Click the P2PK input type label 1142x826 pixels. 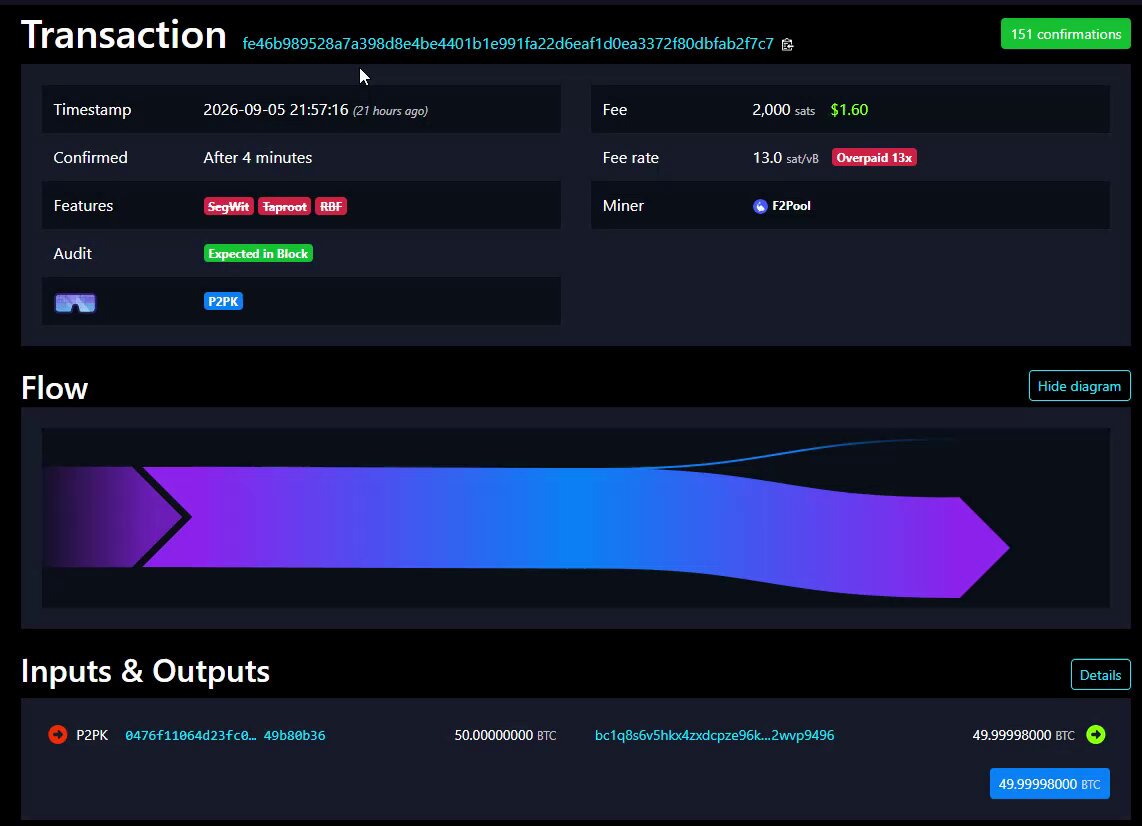click(x=92, y=736)
